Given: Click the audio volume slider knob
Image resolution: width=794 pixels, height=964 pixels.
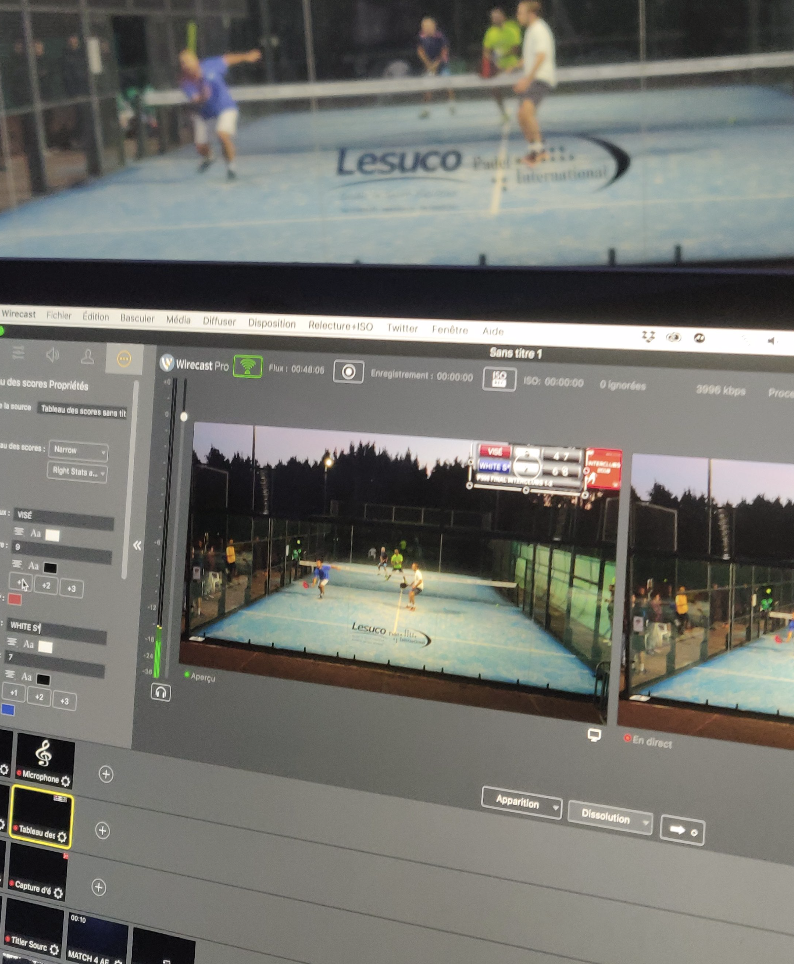Looking at the screenshot, I should (x=183, y=417).
